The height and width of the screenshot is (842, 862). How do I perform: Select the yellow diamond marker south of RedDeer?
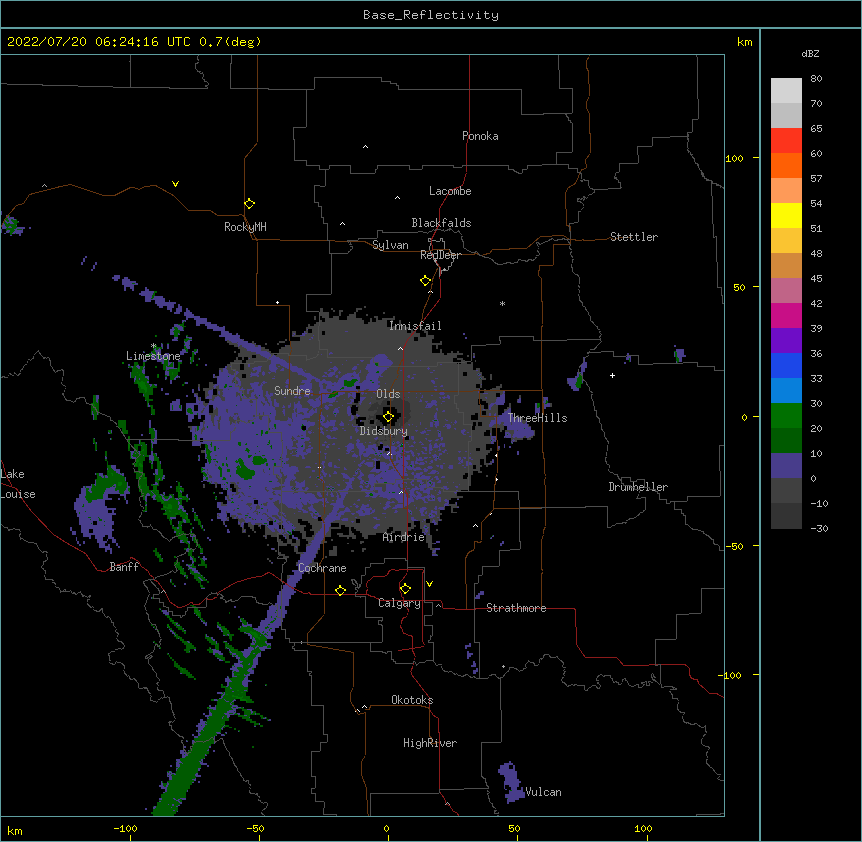click(426, 281)
